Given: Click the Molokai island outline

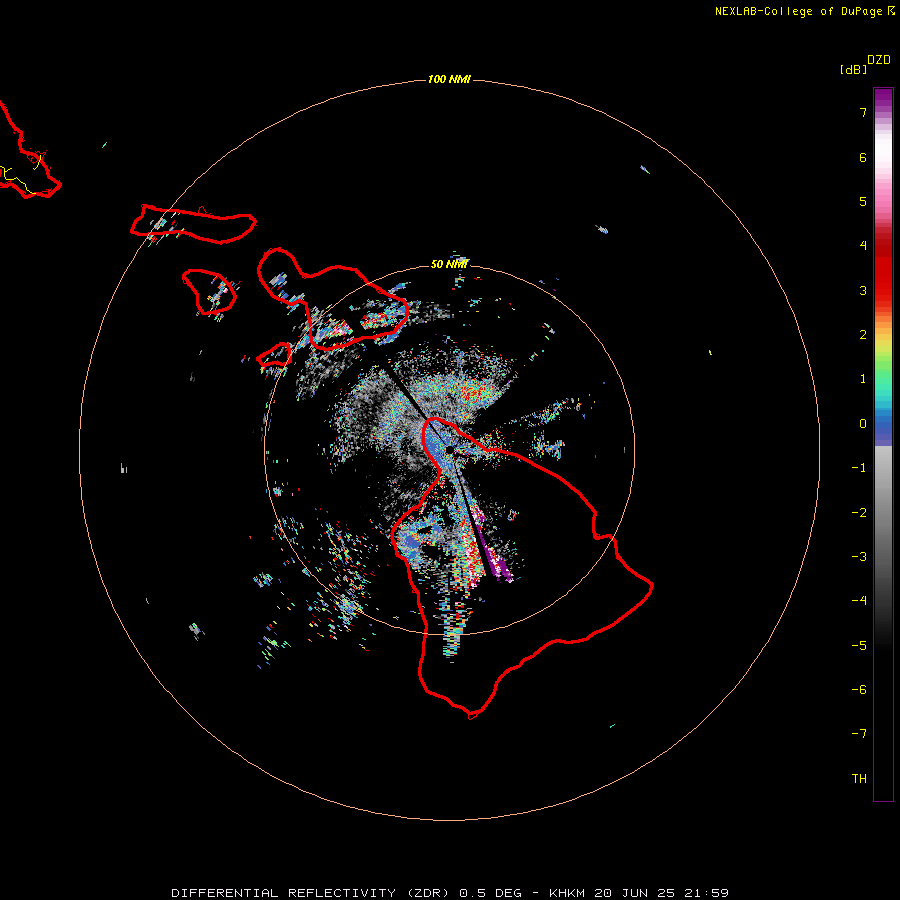Looking at the screenshot, I should [x=193, y=224].
